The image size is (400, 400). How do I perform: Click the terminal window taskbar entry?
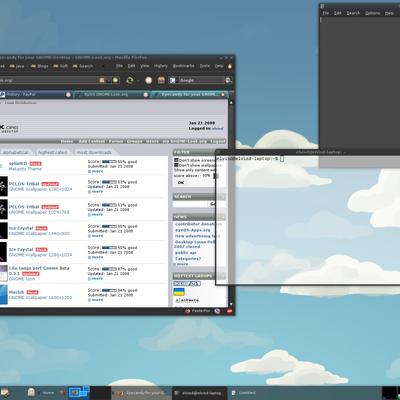(199, 393)
